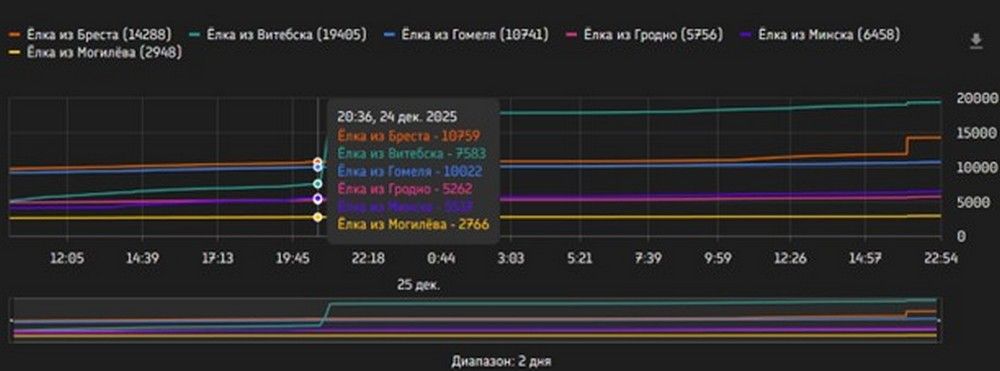Screen dimensions: 1000x371
Task: Click the 25 дек. date label
Action: pyautogui.click(x=418, y=284)
